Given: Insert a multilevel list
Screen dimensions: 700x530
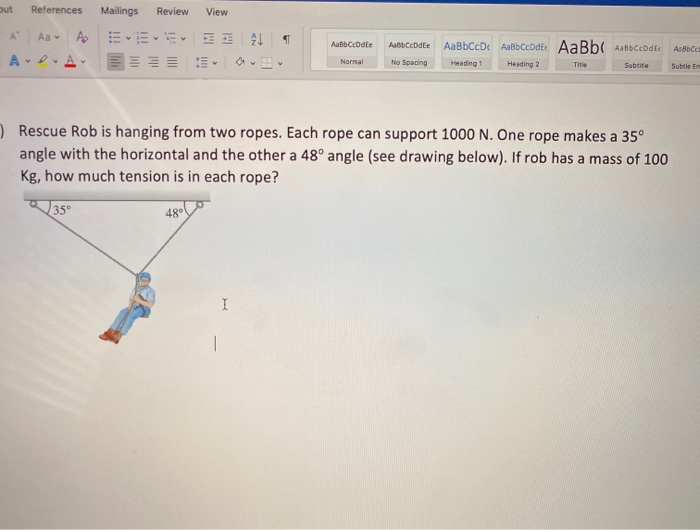Looking at the screenshot, I should tap(170, 38).
